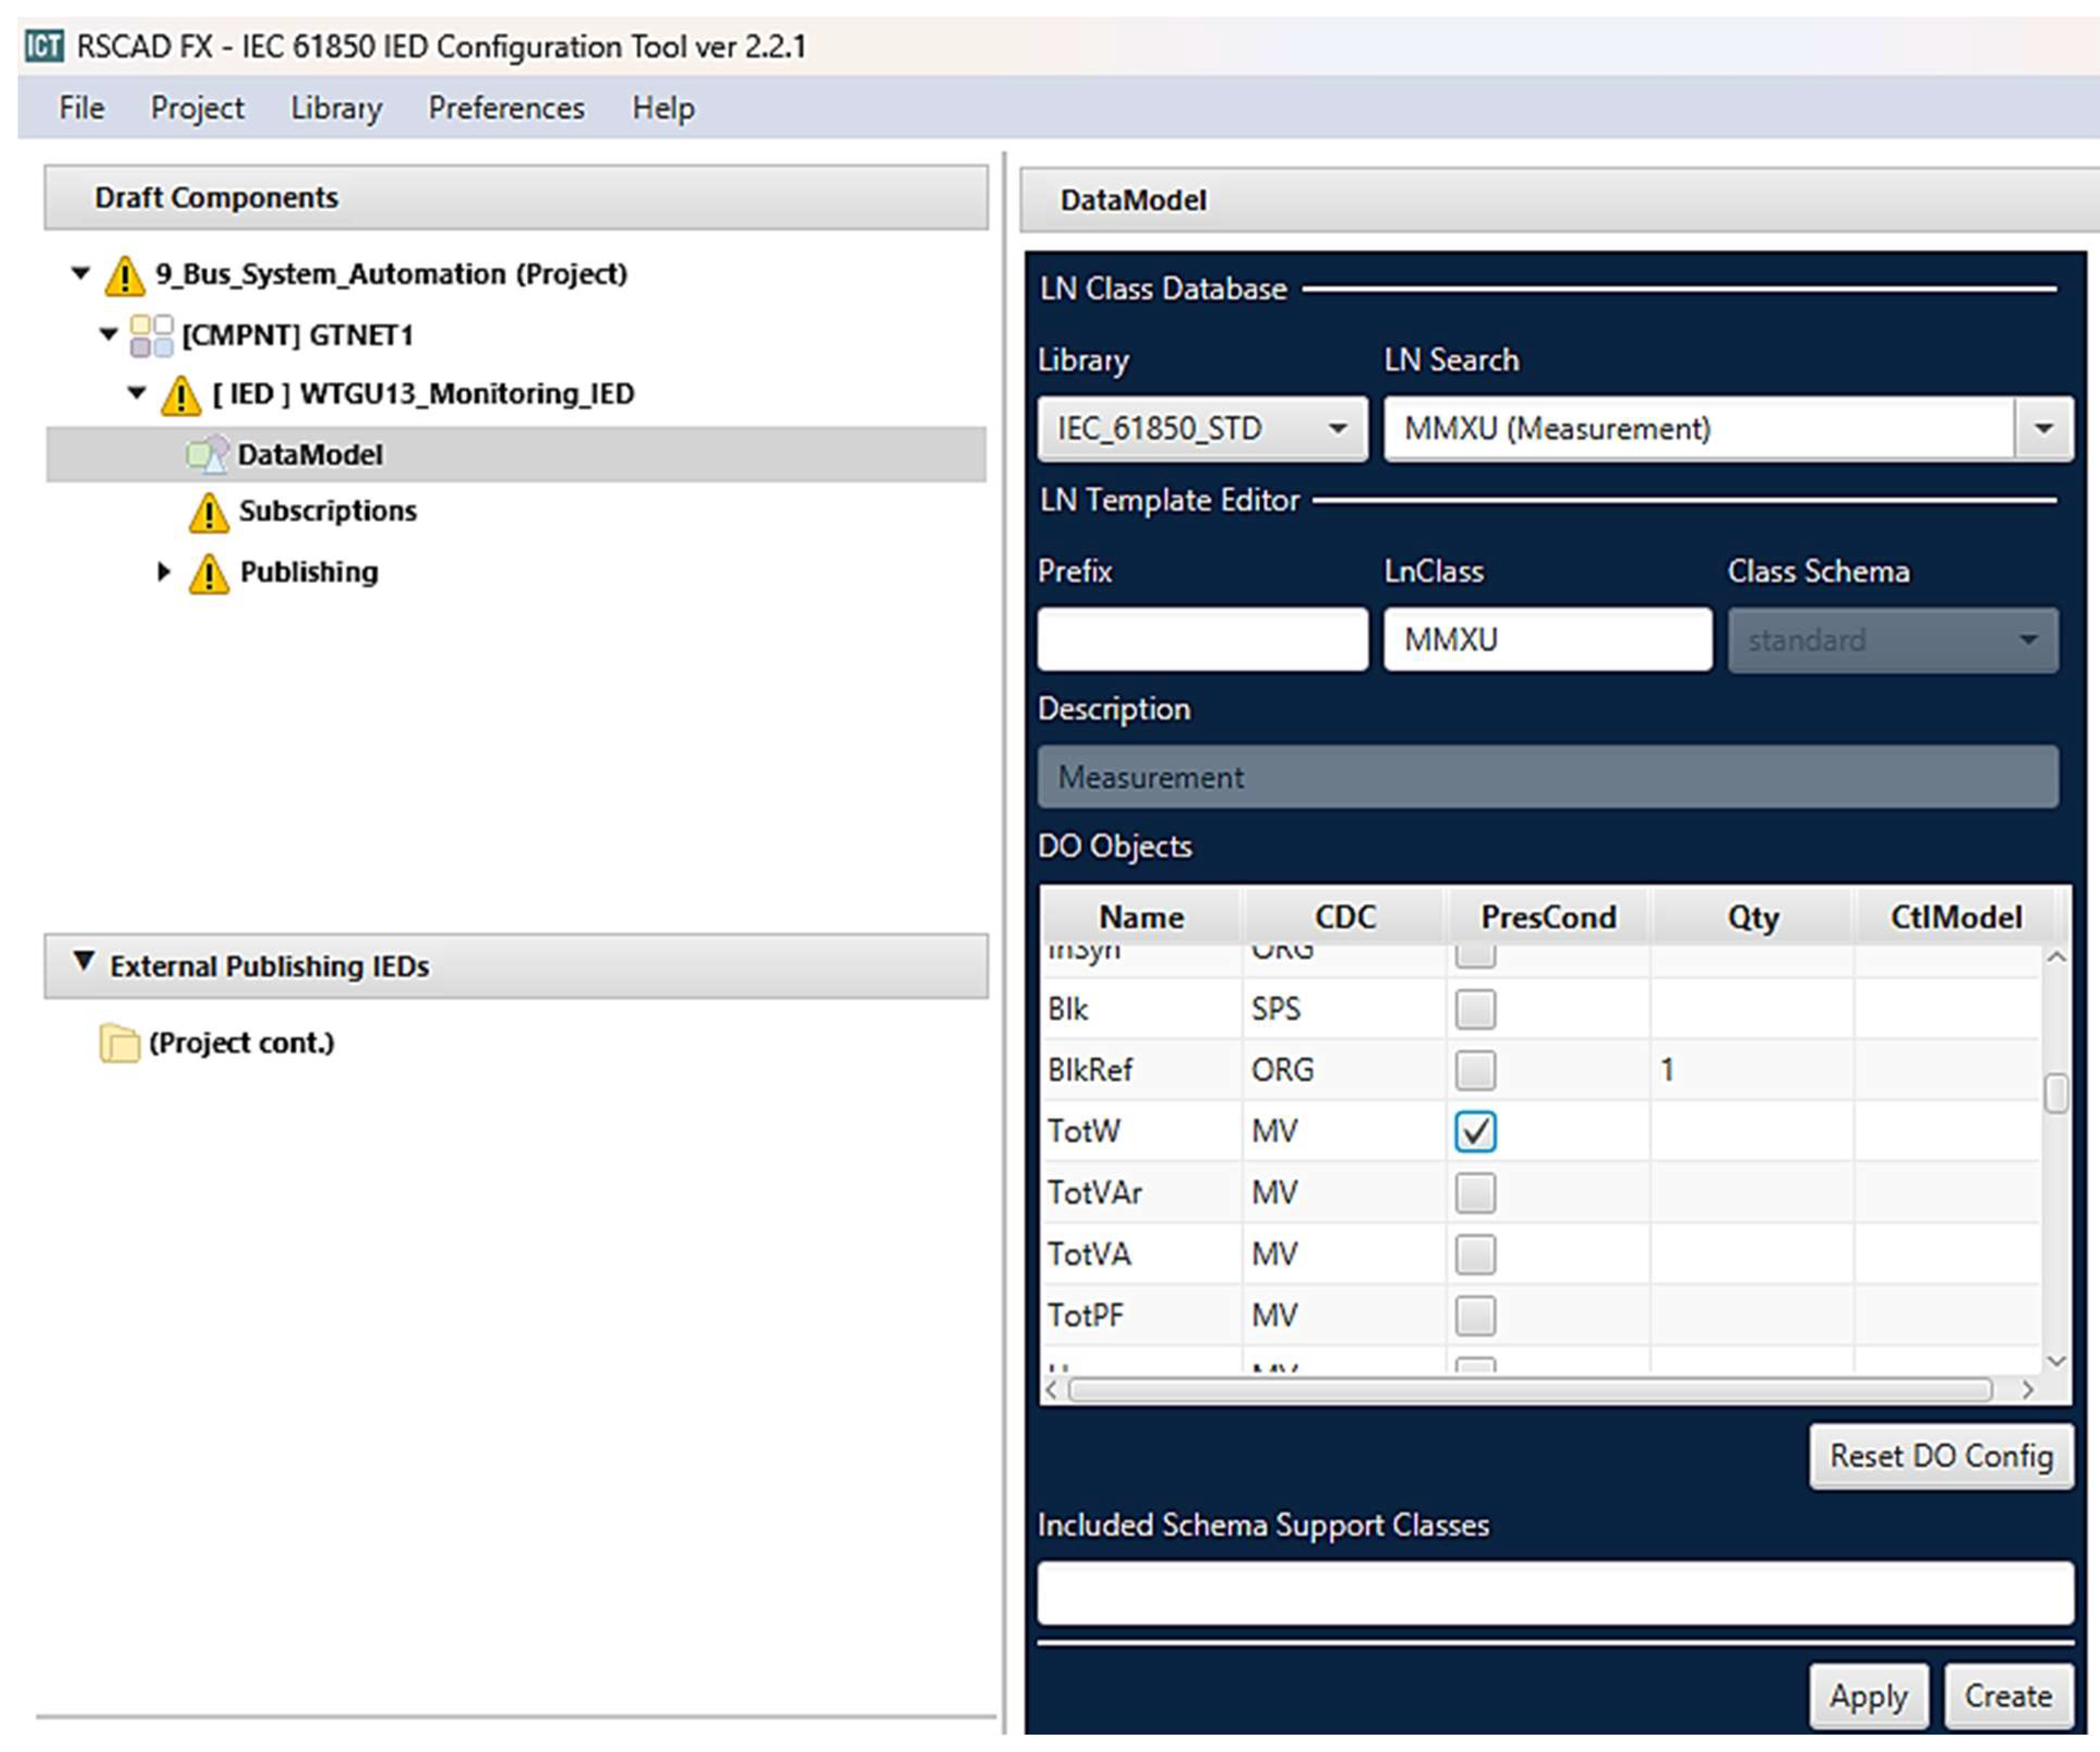Click the Project cont. folder icon

[x=120, y=1043]
